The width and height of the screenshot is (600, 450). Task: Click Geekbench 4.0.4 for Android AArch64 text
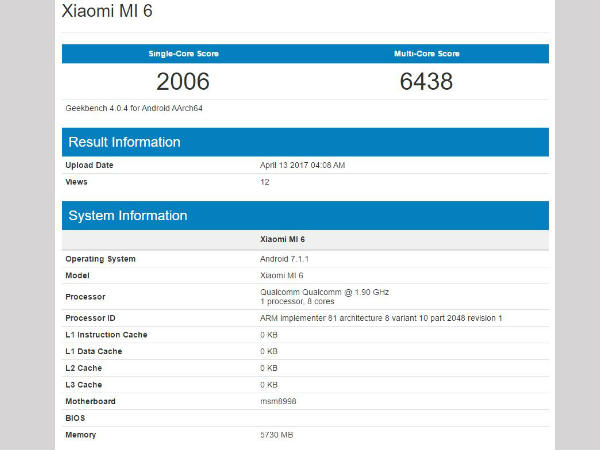(134, 108)
